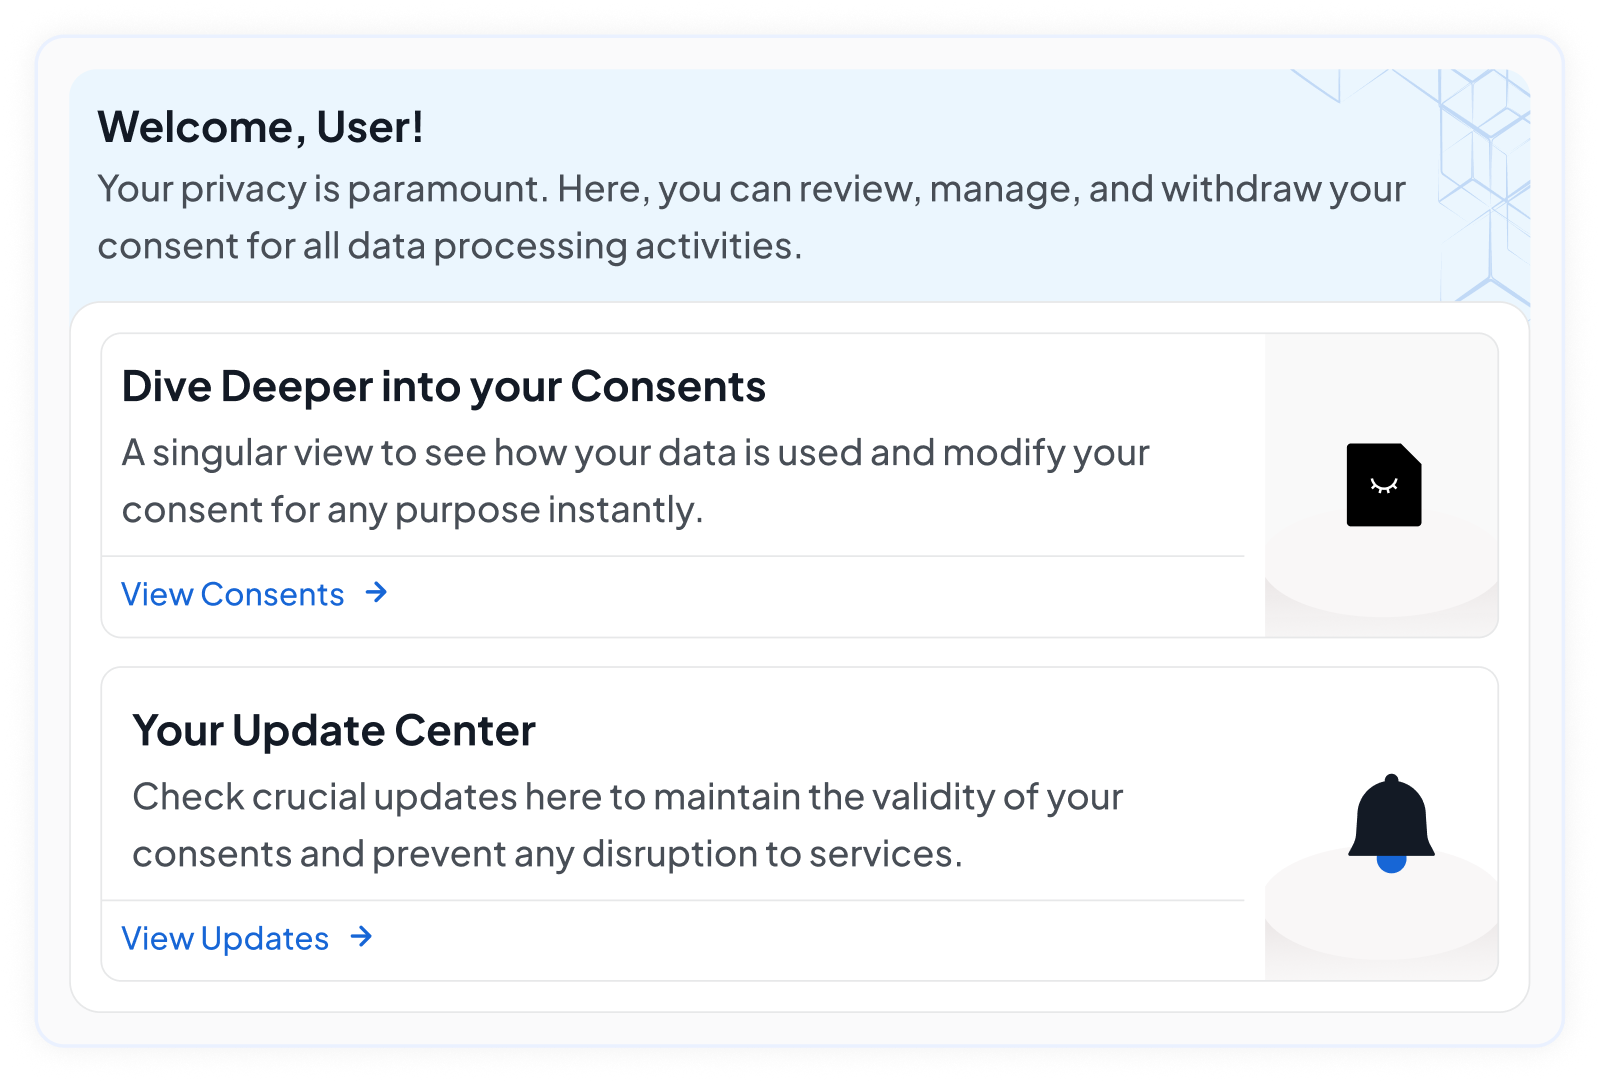Click the Welcome, User! heading
Screen dimensions: 1600x1083
tap(260, 127)
